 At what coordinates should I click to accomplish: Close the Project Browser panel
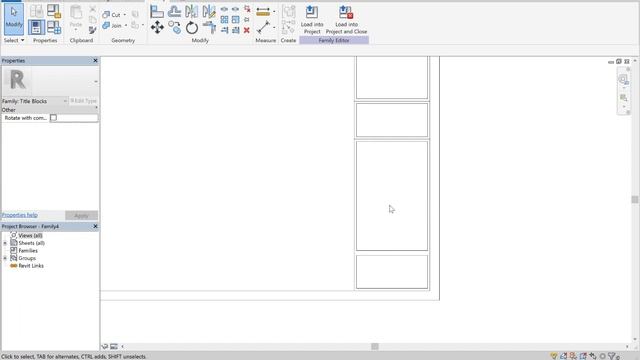tap(96, 226)
